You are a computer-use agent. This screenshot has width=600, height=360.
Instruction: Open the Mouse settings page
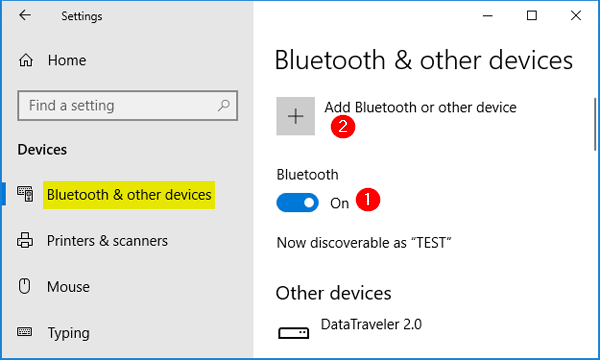(68, 287)
